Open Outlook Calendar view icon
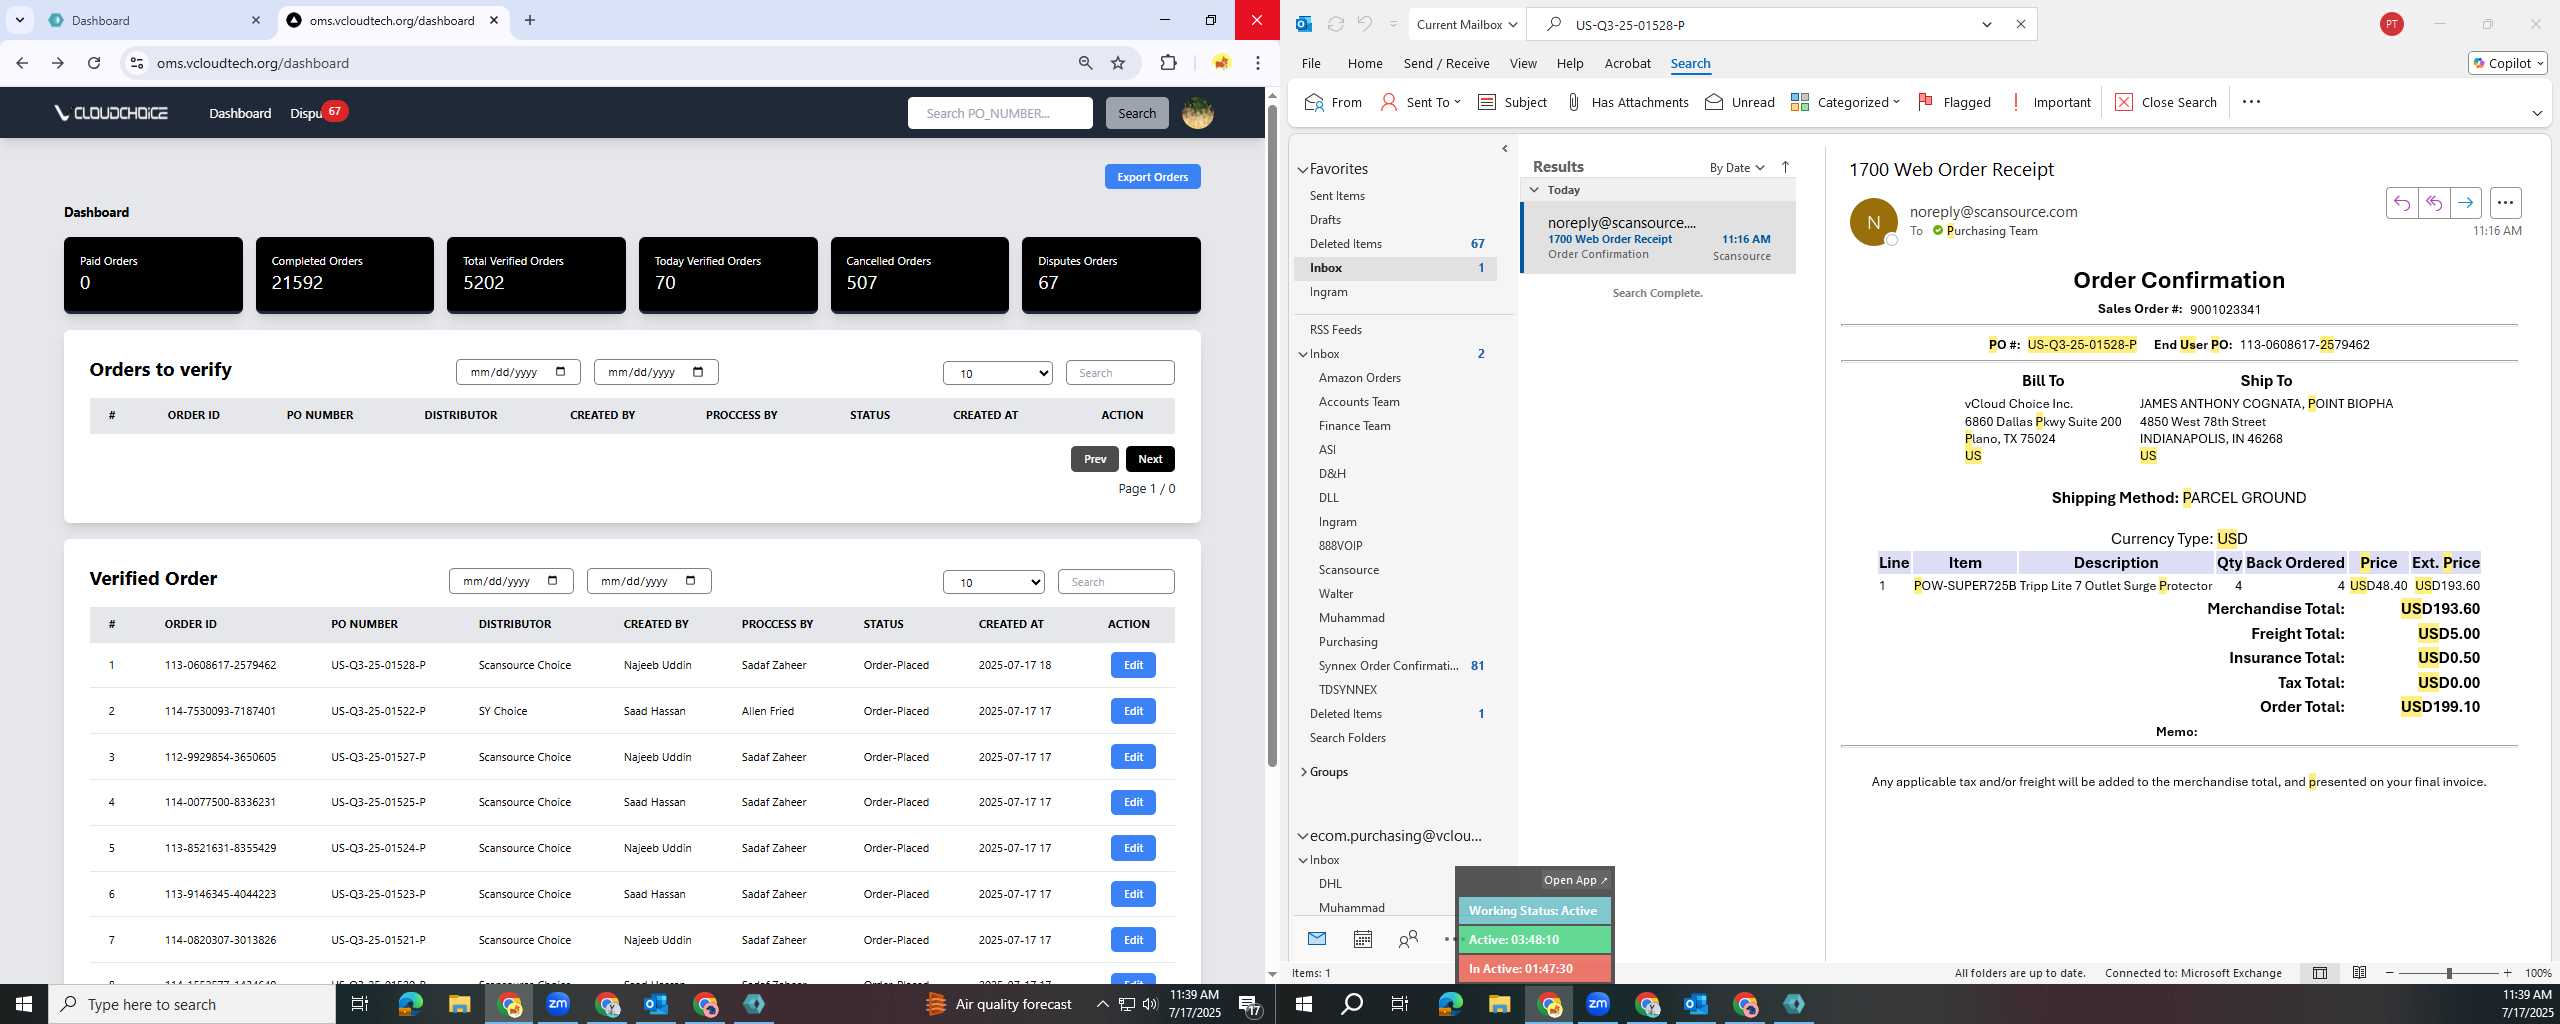 (x=1362, y=938)
